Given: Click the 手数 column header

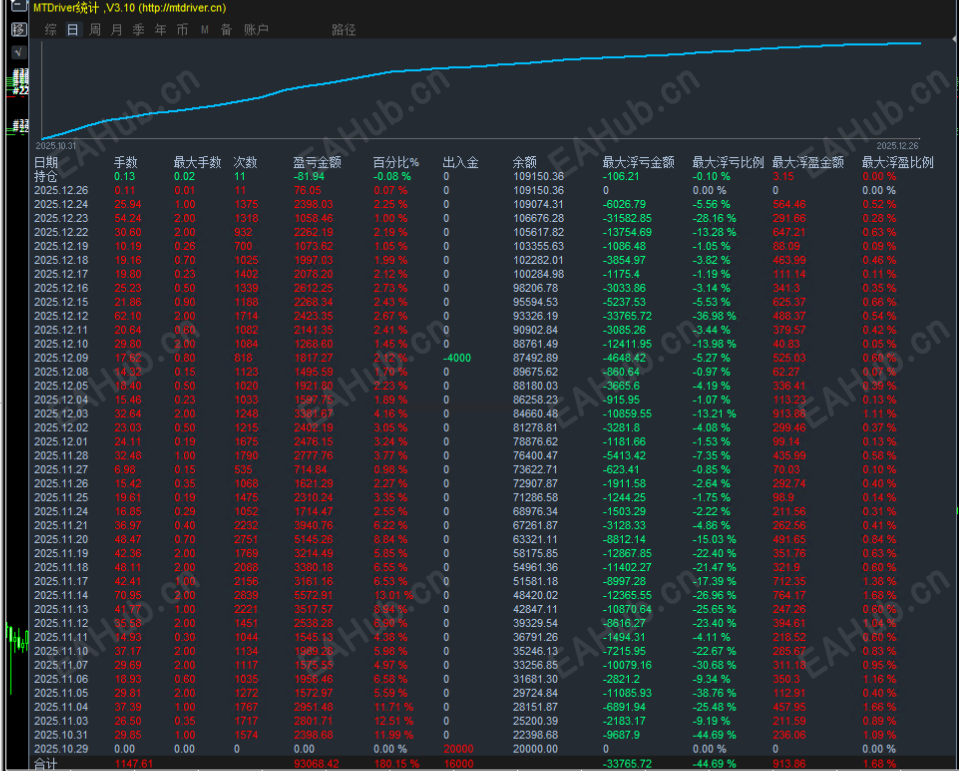Looking at the screenshot, I should click(x=125, y=162).
